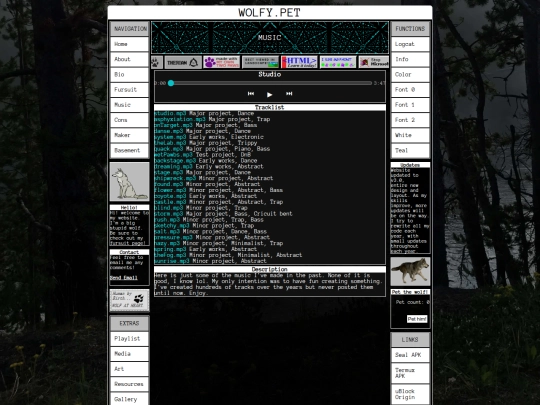Screen dimensions: 540x405
Task: Open Art under Extras
Action: pos(129,369)
